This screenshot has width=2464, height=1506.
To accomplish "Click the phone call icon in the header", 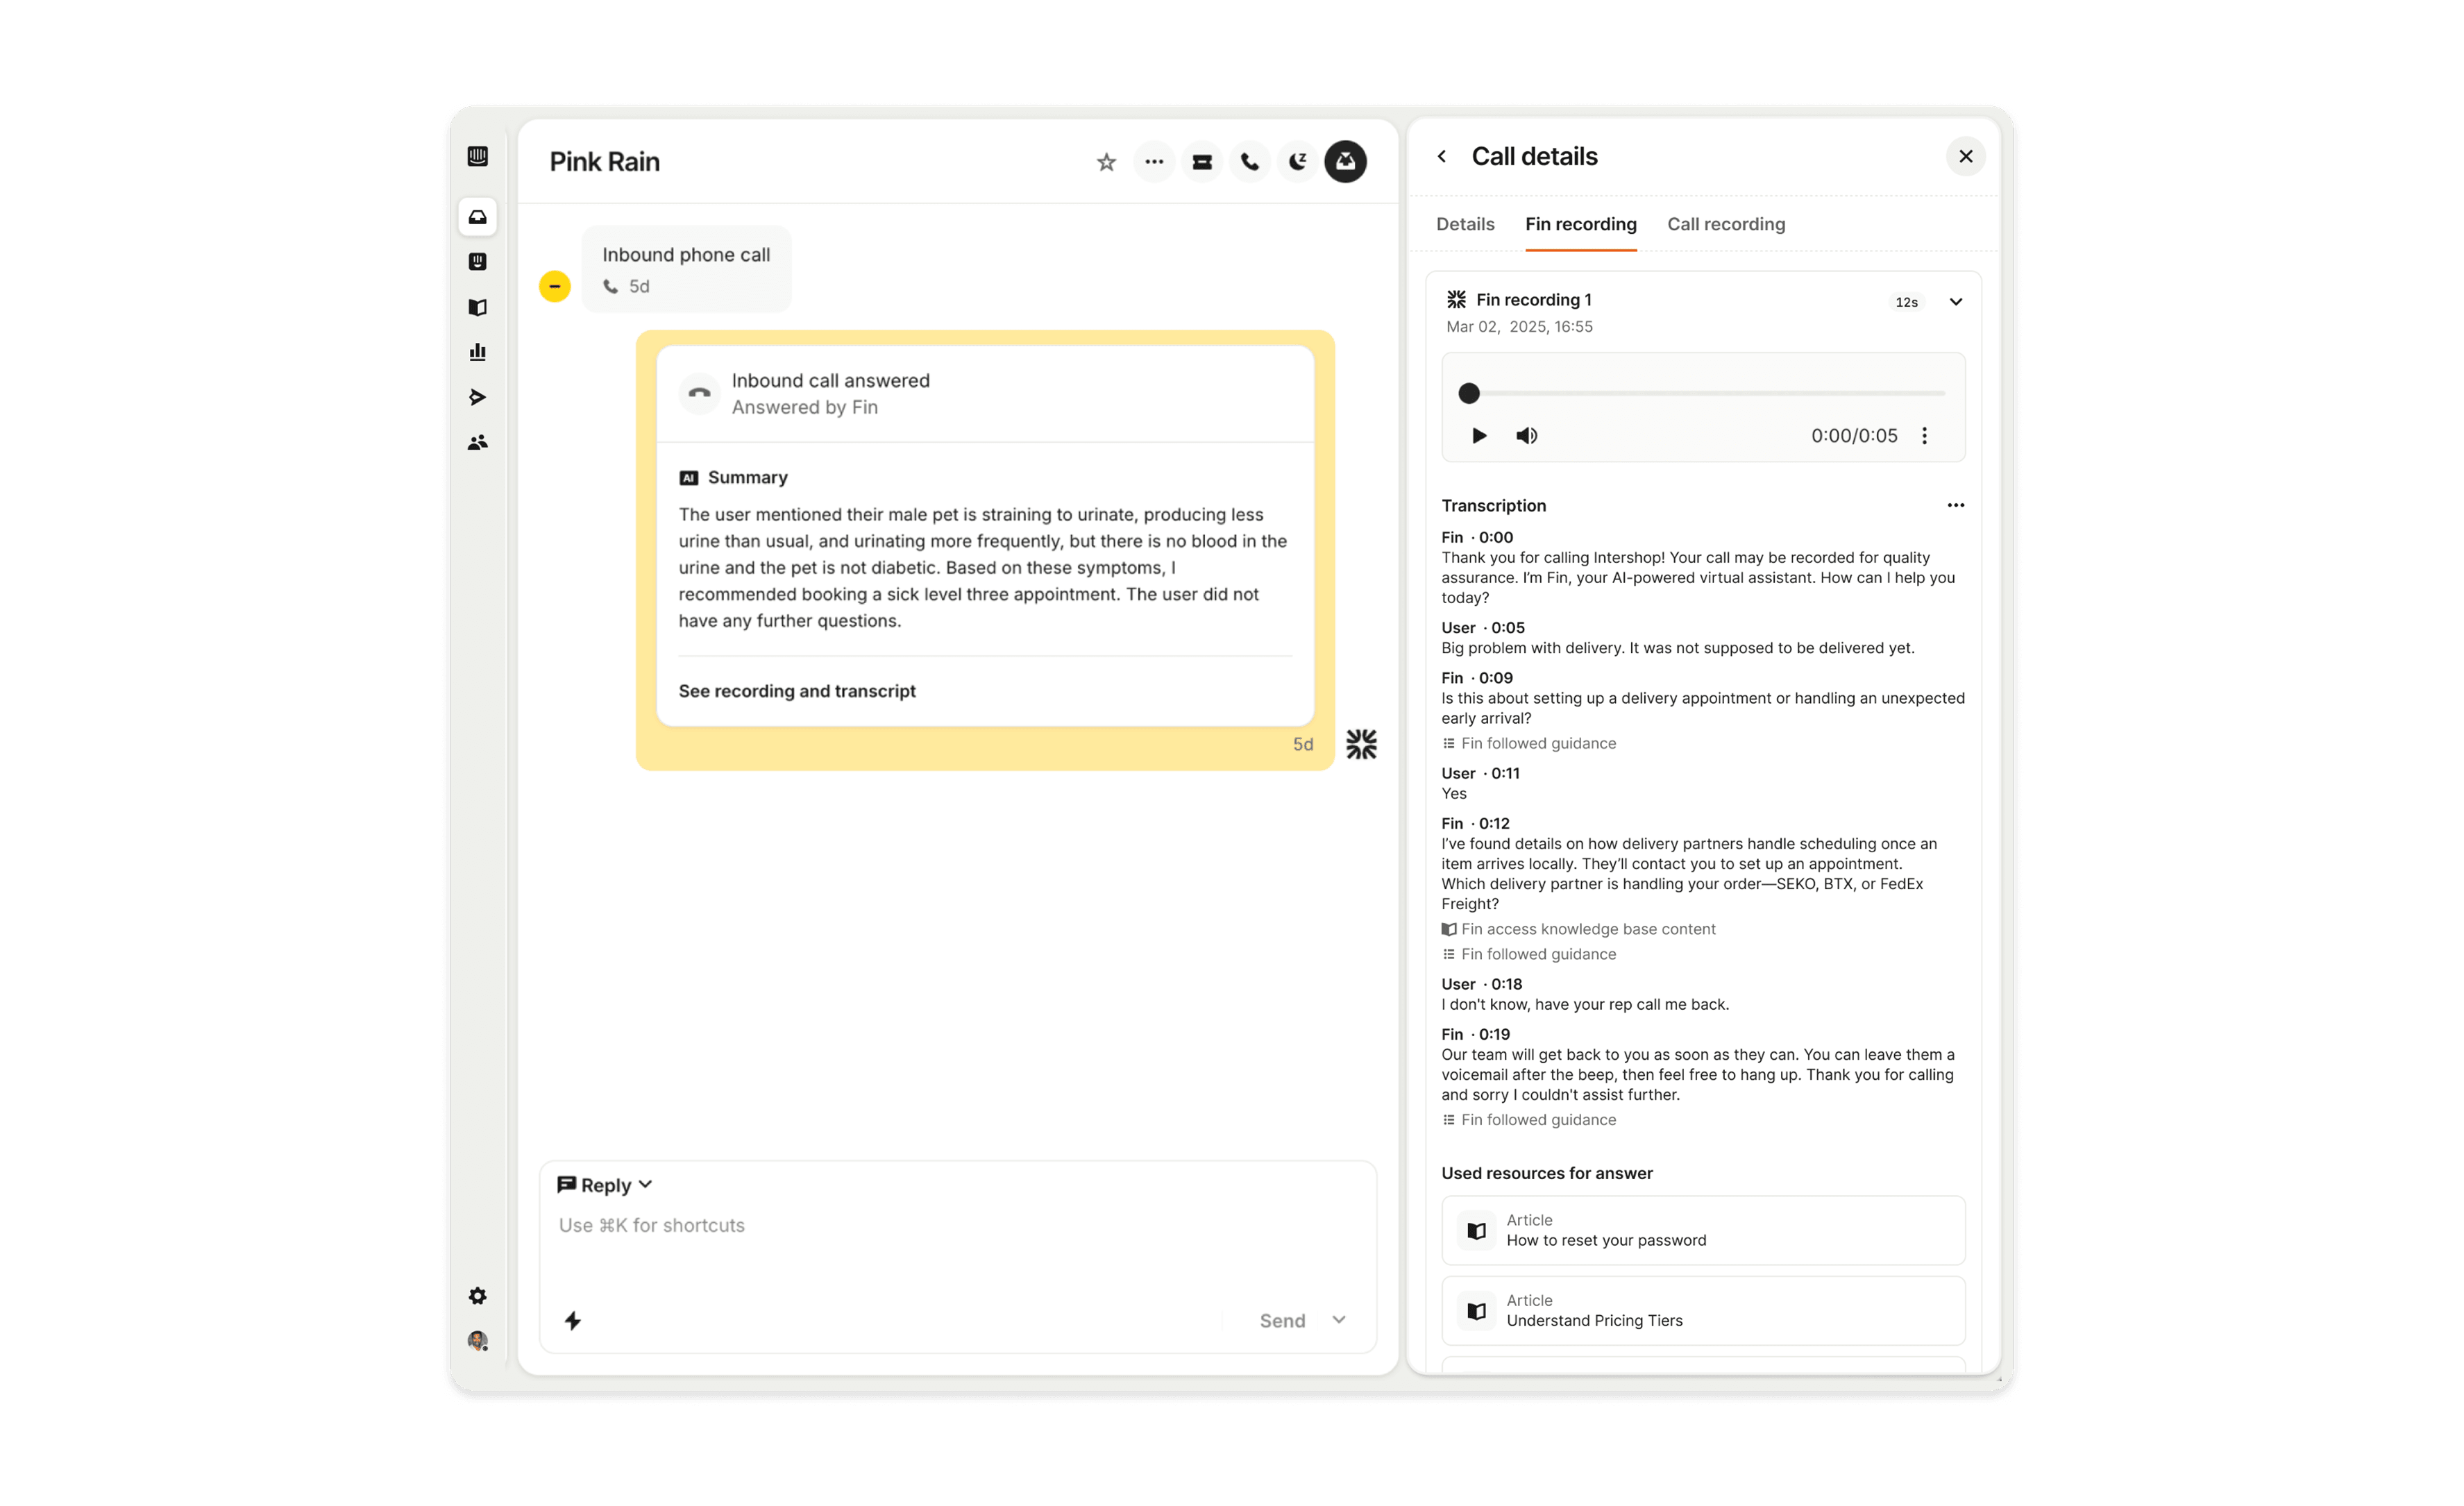I will point(1250,162).
